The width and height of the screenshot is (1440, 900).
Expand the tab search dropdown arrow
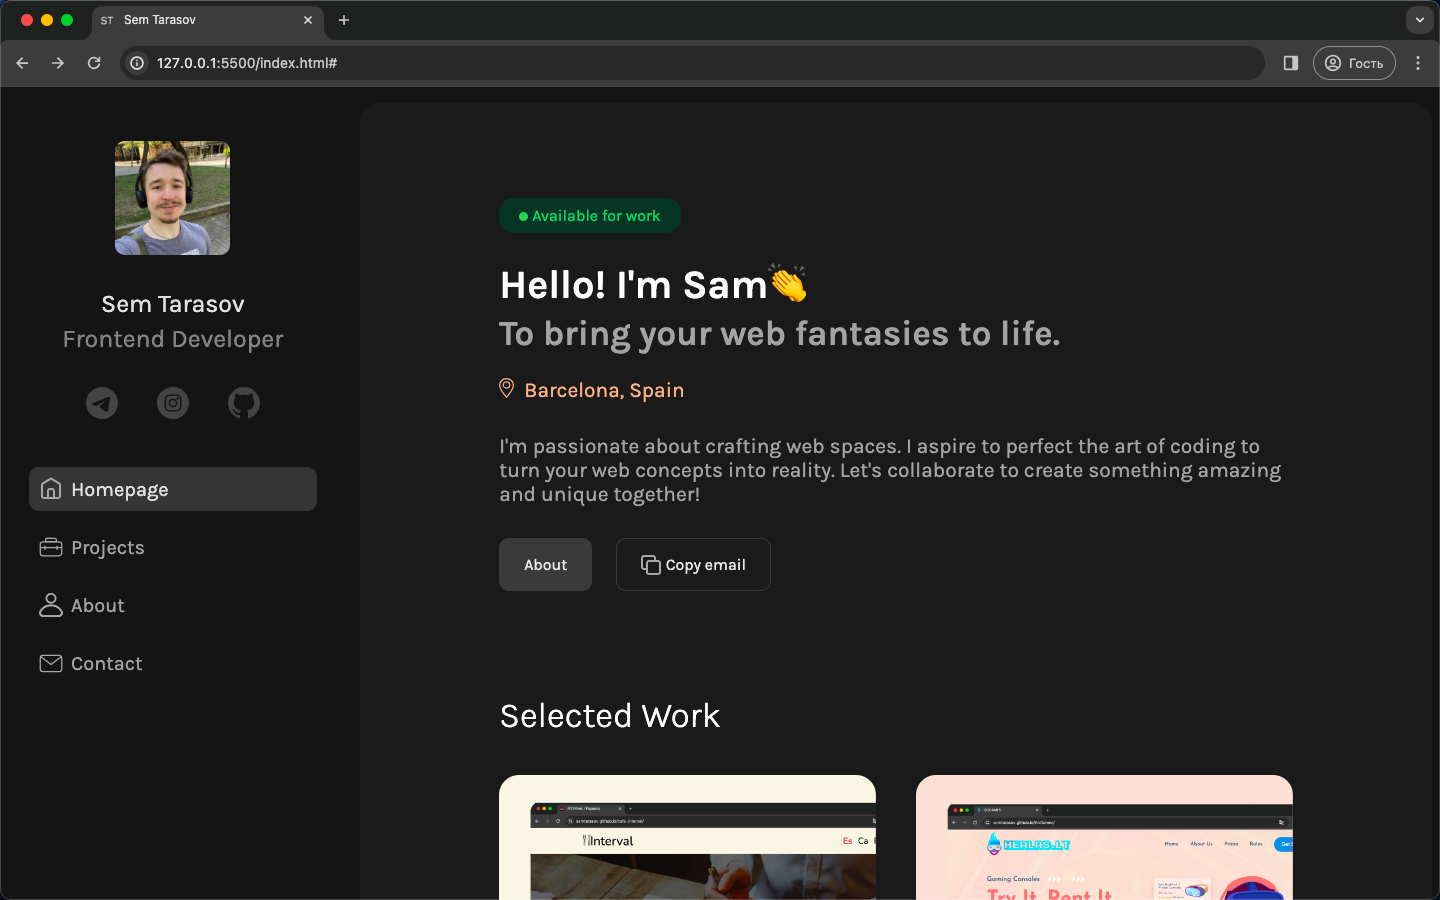point(1420,20)
